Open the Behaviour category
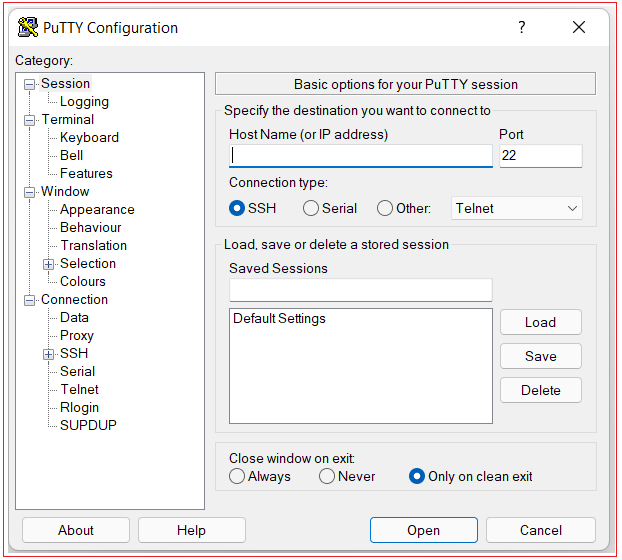This screenshot has height=560, width=622. (90, 227)
